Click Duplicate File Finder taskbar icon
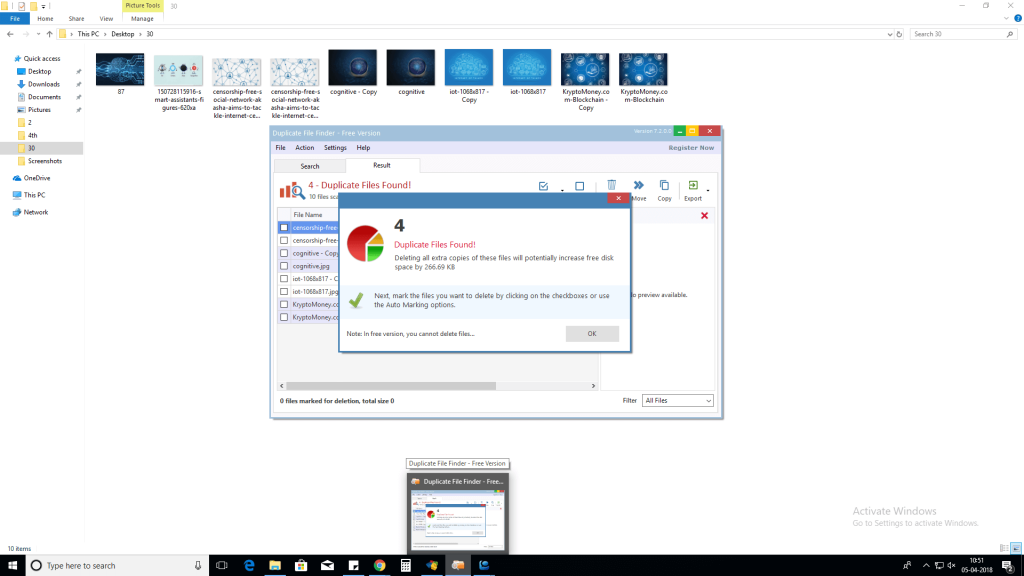 click(x=458, y=566)
